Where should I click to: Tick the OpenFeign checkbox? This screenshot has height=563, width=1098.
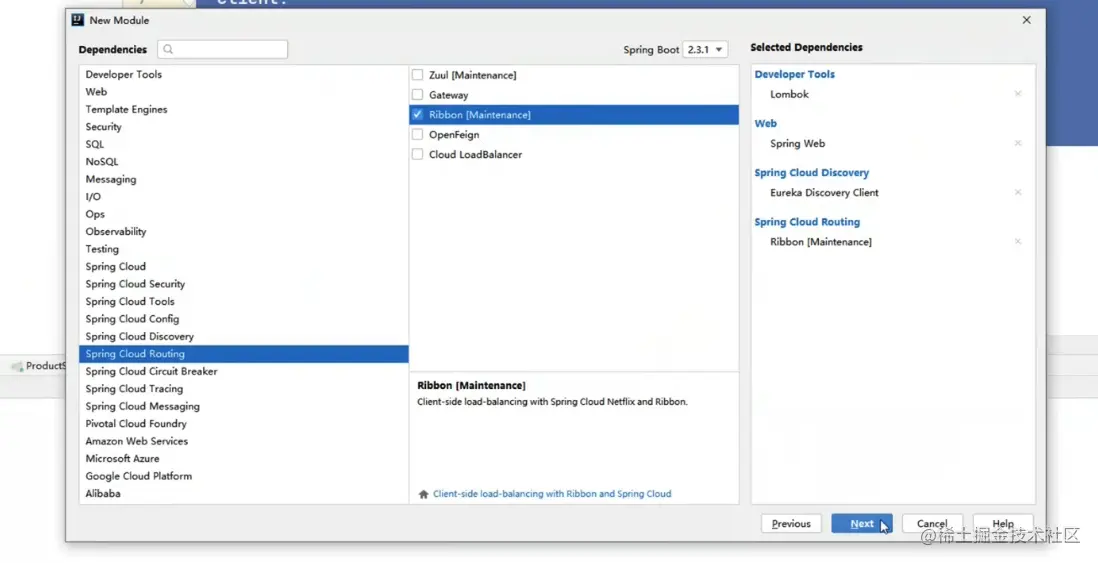(x=417, y=134)
